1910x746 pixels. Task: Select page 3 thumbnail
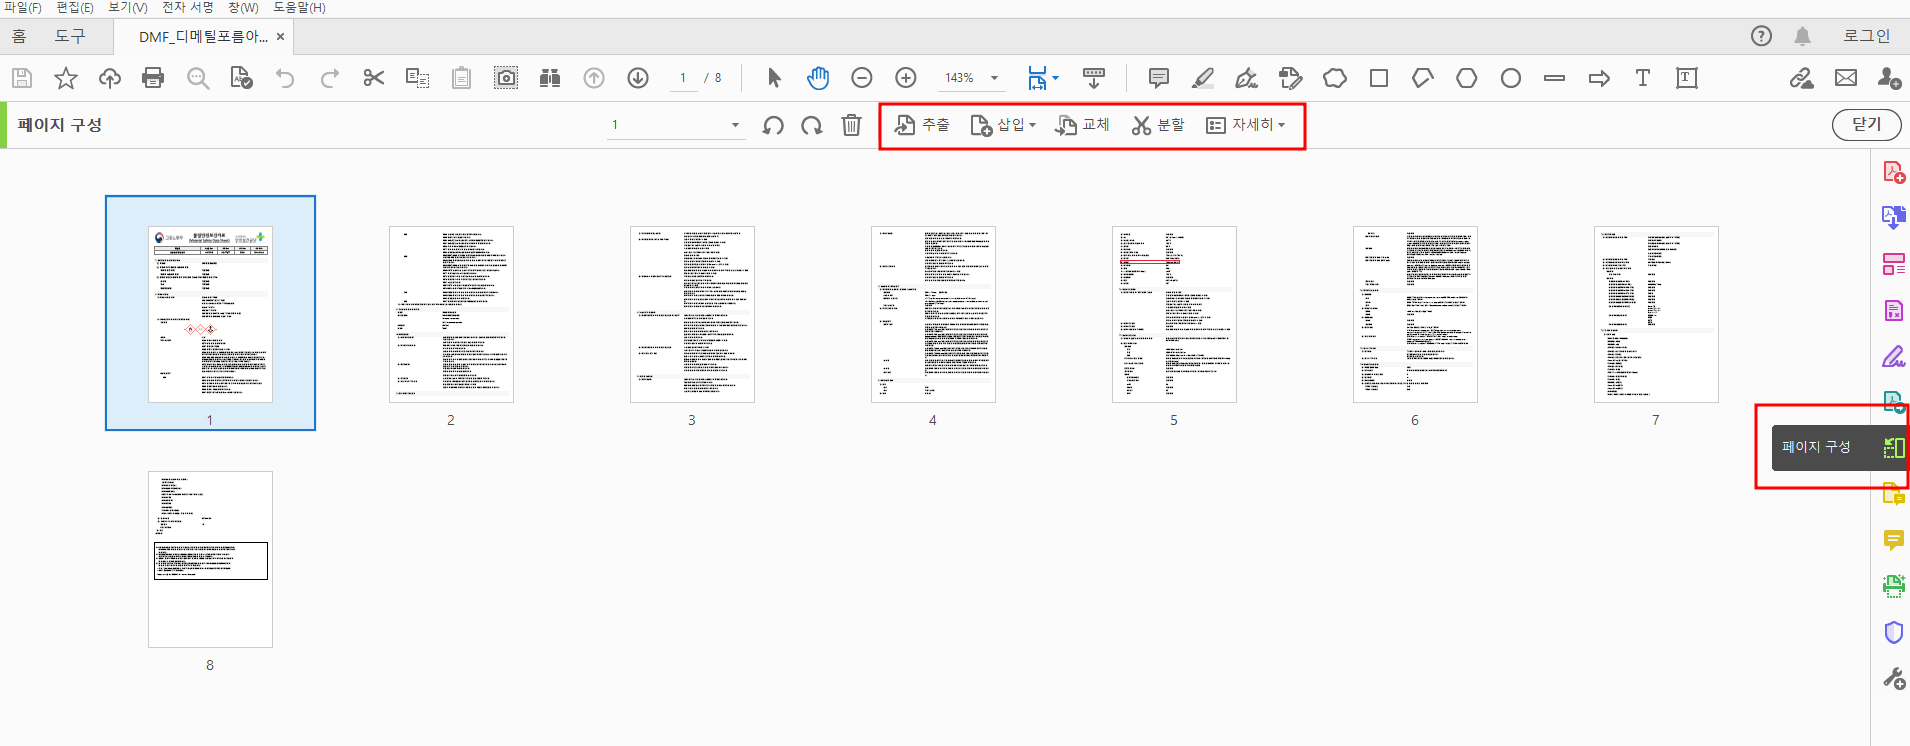692,314
